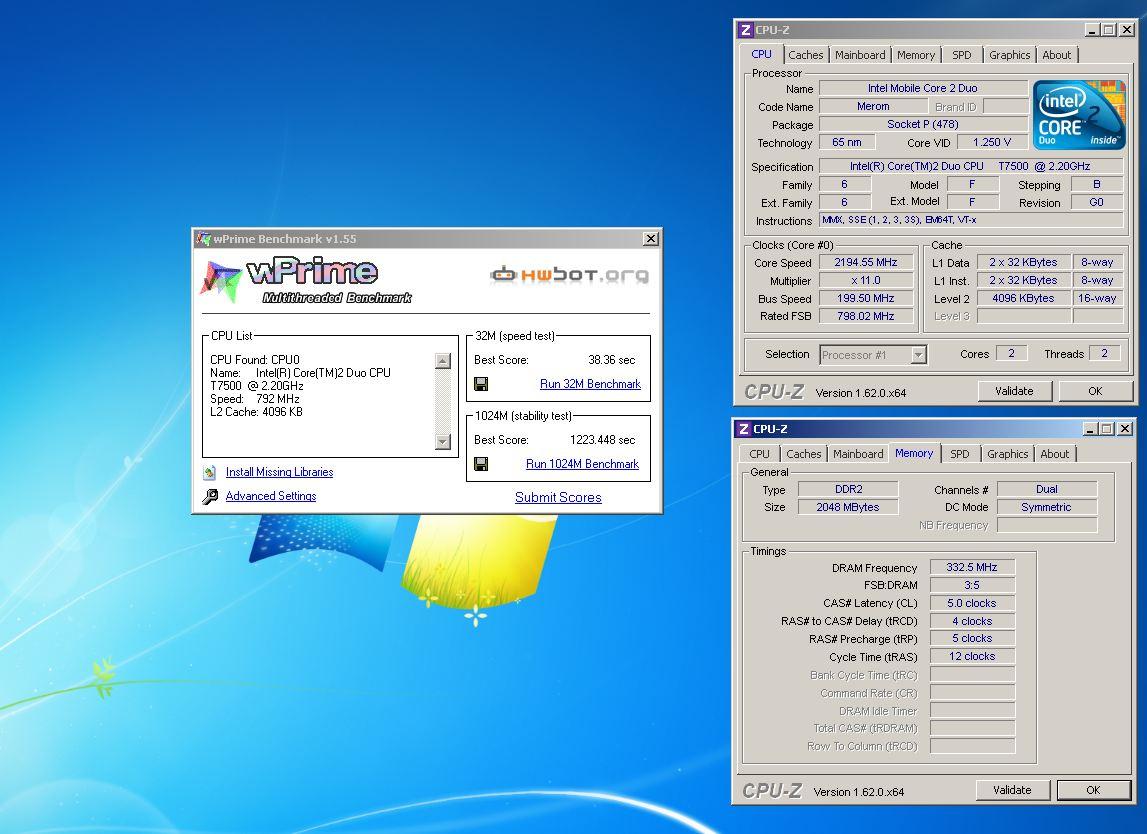Select CPU tab in top CPU-Z window
Image resolution: width=1147 pixels, height=834 pixels.
[x=761, y=54]
